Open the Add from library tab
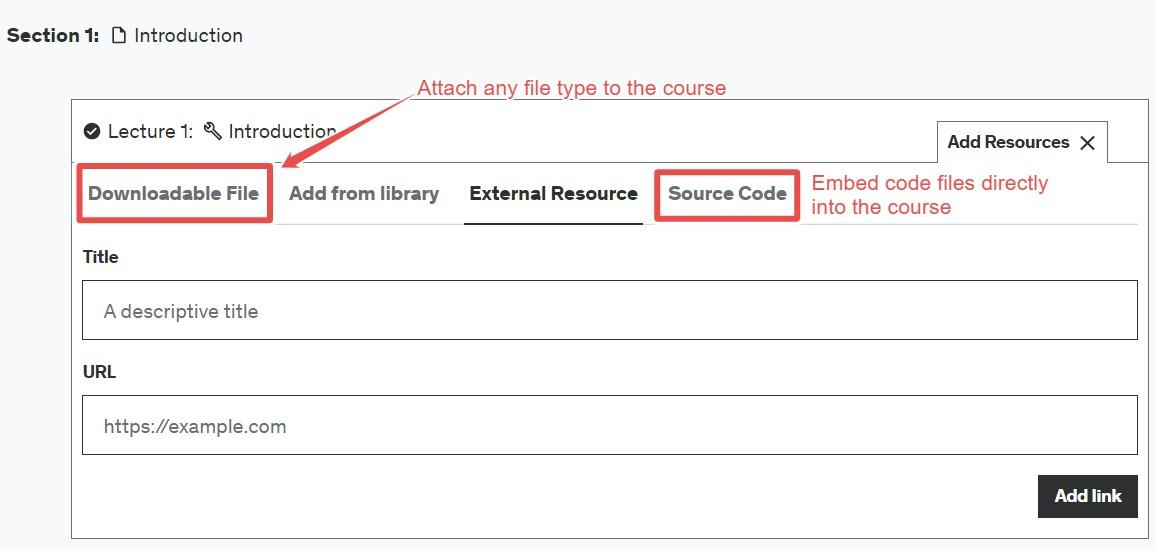The image size is (1156, 551). pyautogui.click(x=364, y=193)
